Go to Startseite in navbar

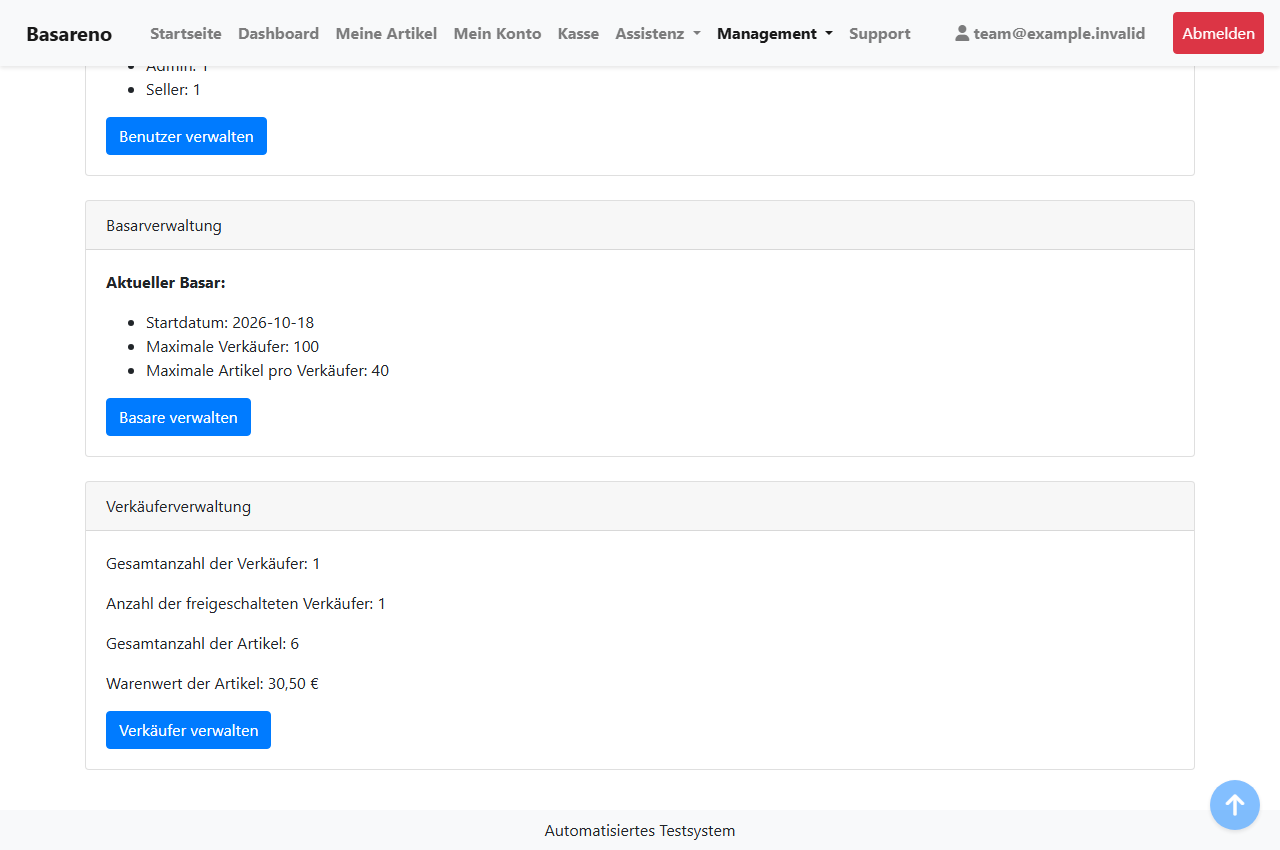(x=186, y=34)
